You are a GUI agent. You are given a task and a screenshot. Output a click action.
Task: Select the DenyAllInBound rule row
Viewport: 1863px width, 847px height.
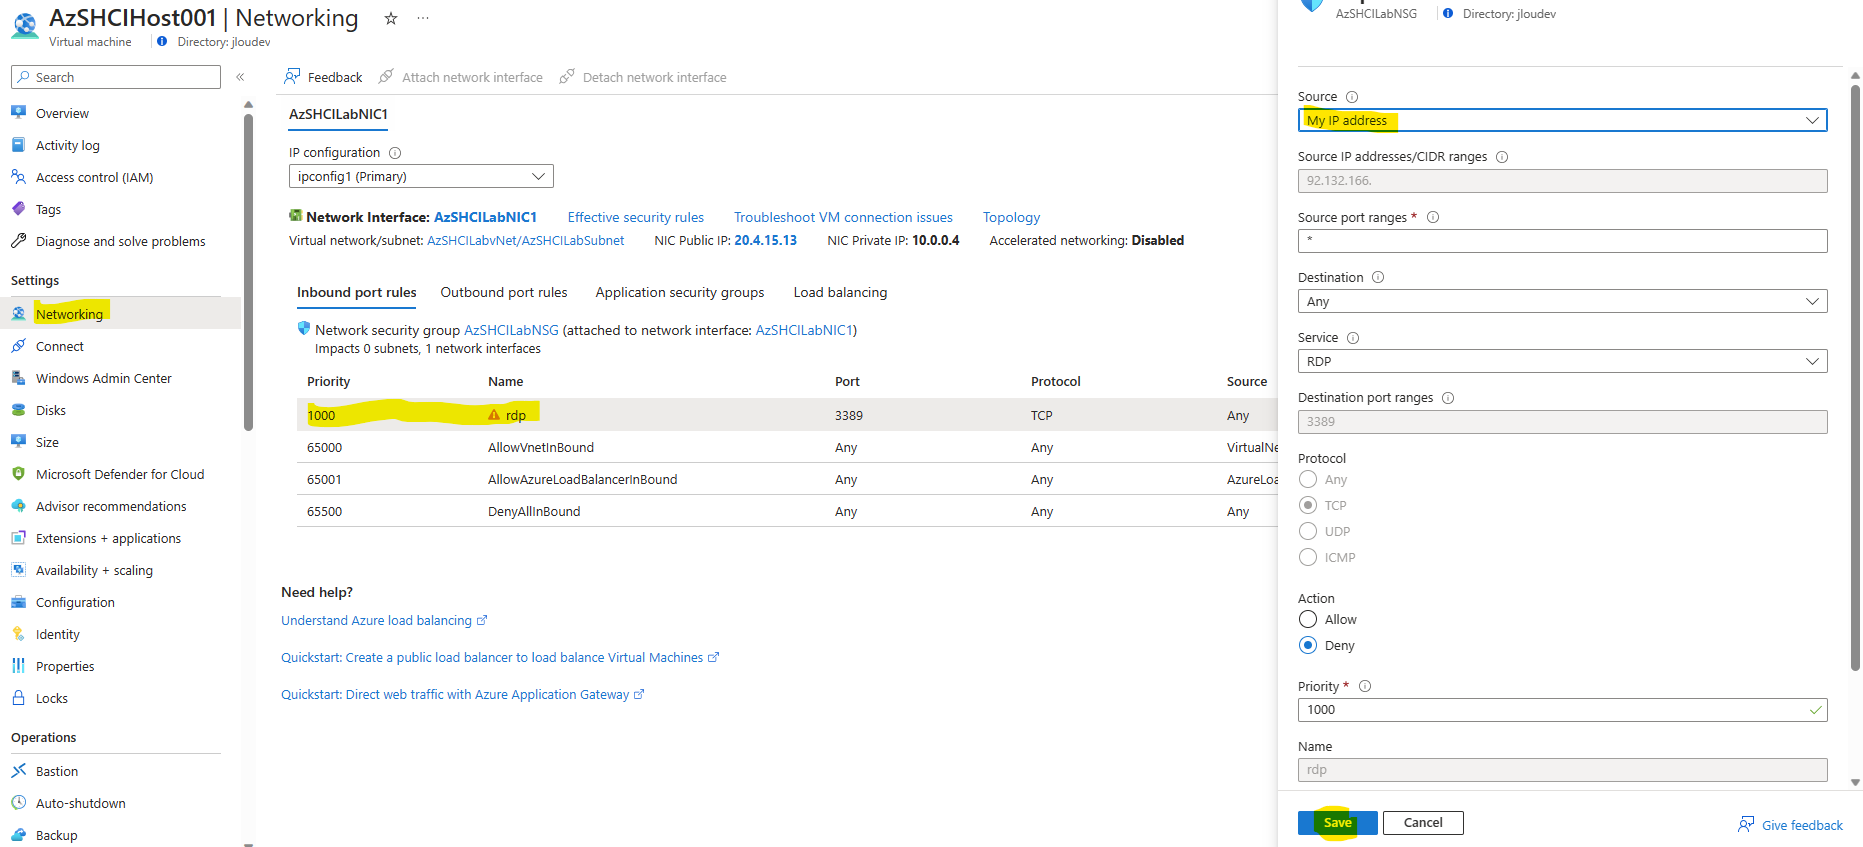point(787,511)
